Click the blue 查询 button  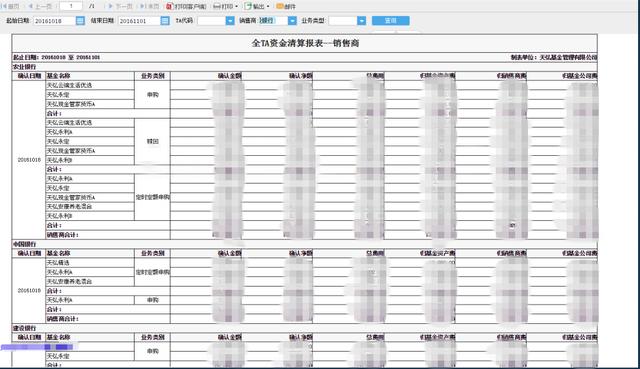[x=391, y=20]
